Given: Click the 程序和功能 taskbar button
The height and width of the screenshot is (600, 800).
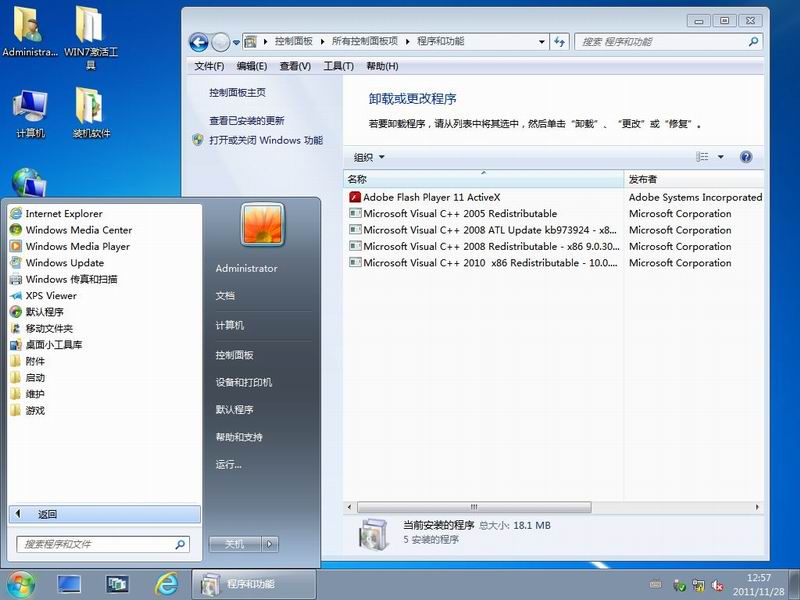Looking at the screenshot, I should click(254, 584).
